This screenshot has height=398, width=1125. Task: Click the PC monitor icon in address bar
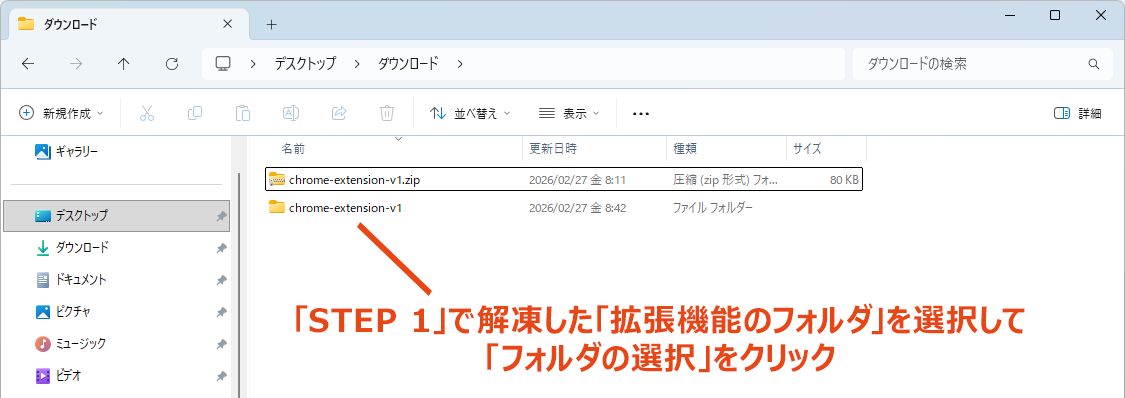click(x=223, y=63)
